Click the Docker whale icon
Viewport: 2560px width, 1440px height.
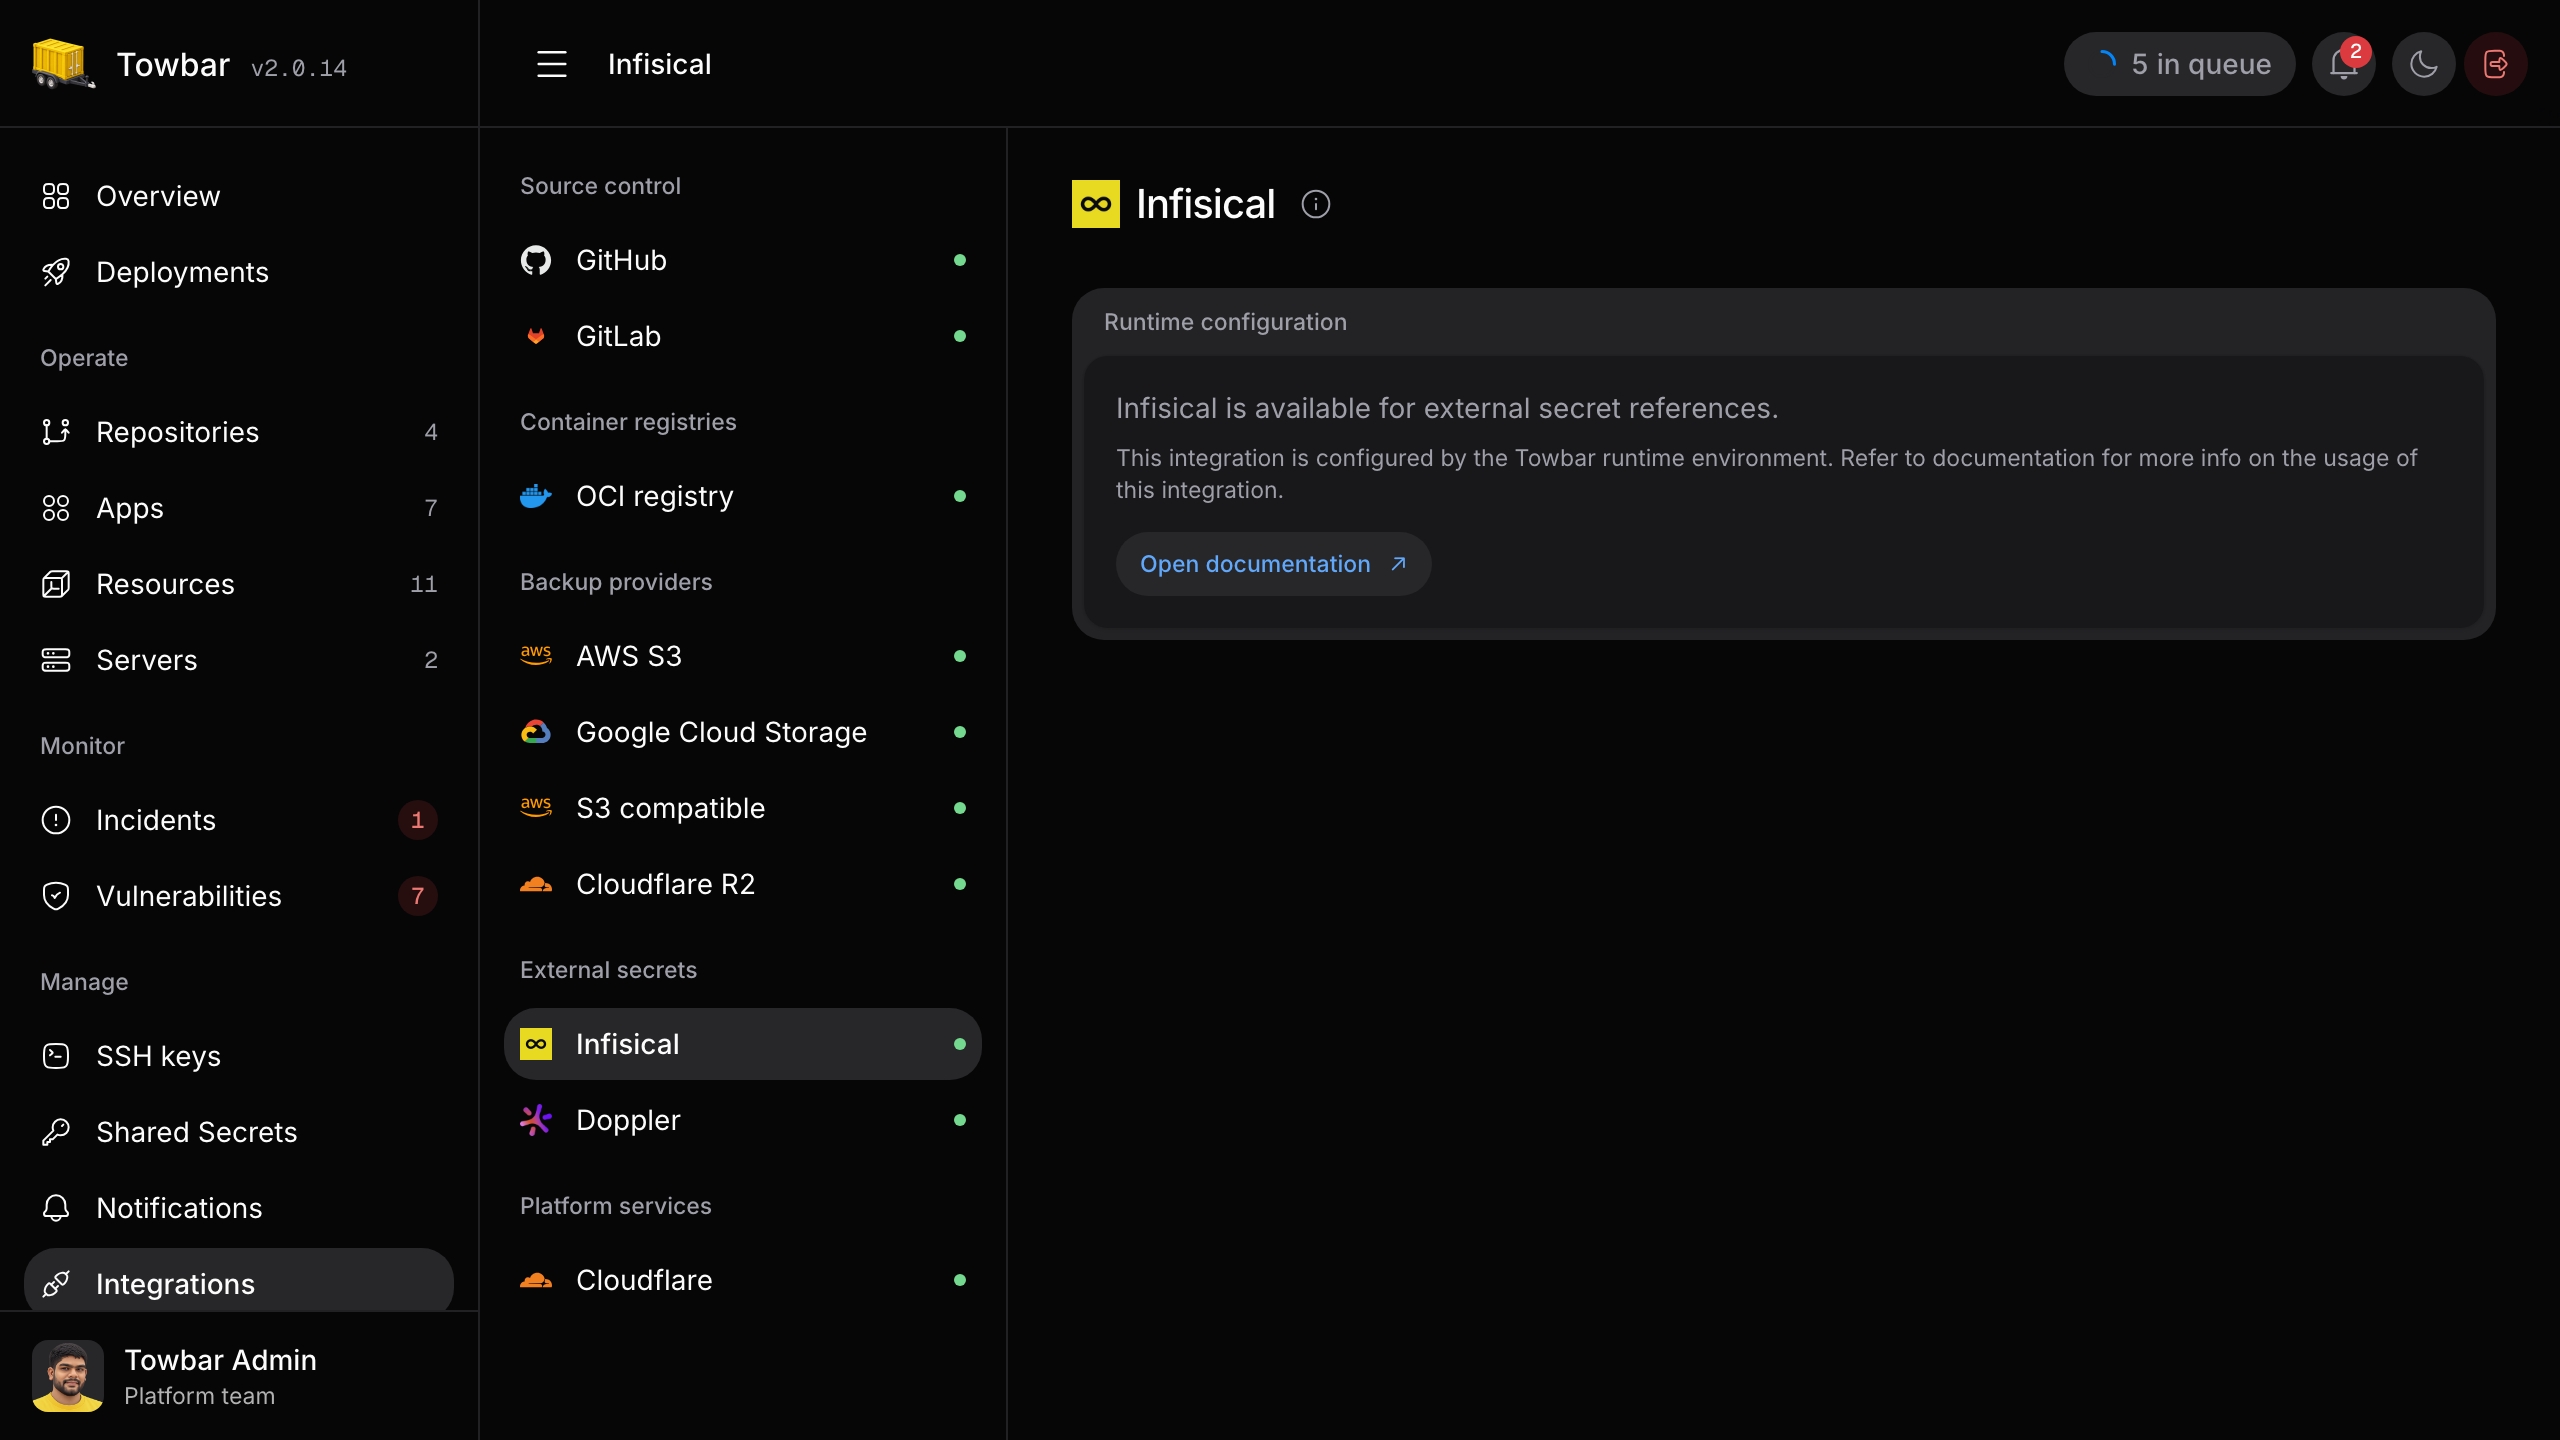536,496
